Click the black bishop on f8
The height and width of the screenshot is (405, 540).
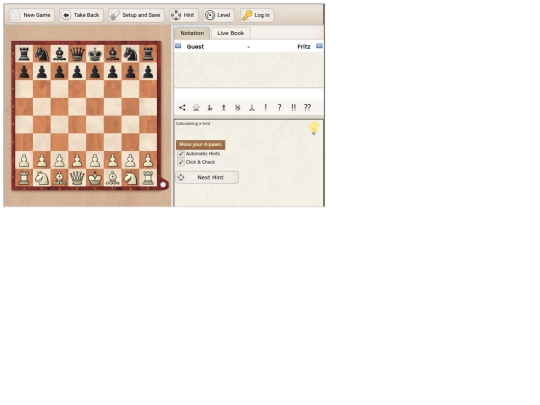click(x=113, y=54)
